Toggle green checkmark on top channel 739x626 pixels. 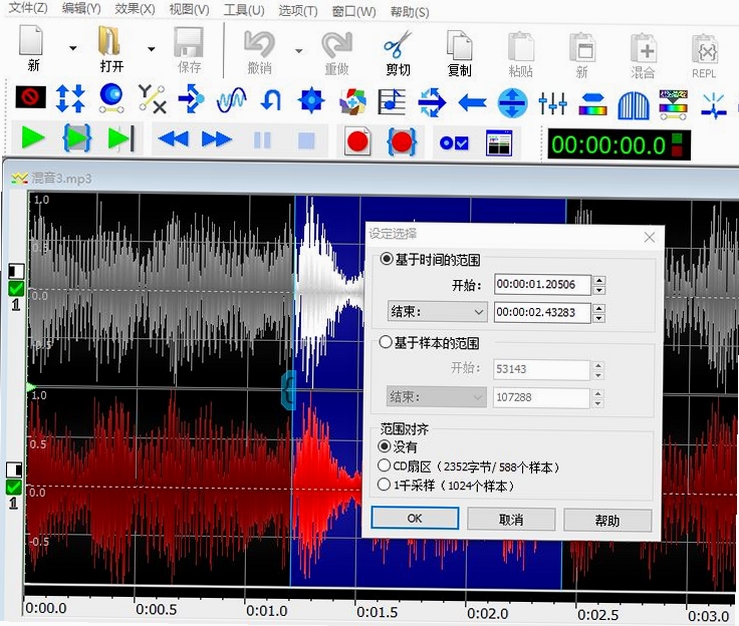coord(16,288)
